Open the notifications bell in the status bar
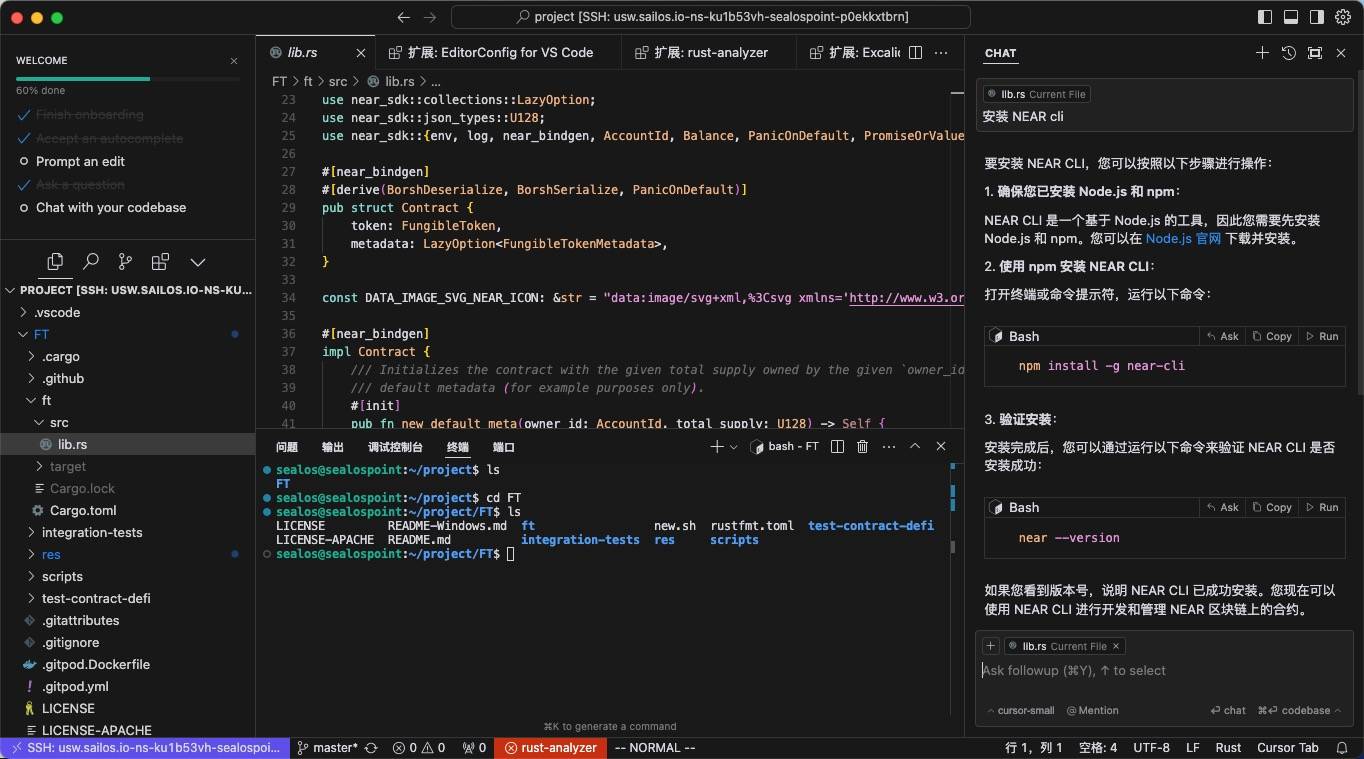The width and height of the screenshot is (1364, 759). 1341,747
